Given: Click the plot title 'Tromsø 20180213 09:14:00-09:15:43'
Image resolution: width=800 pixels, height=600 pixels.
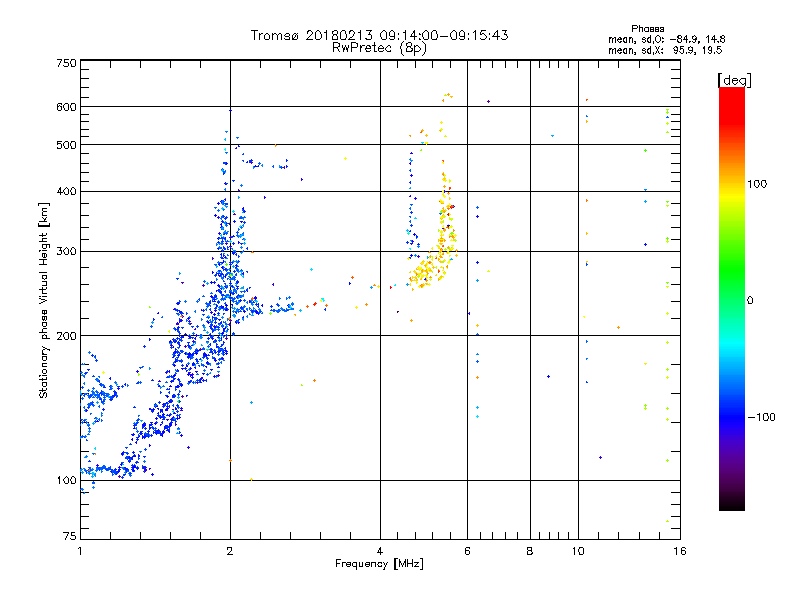Looking at the screenshot, I should coord(379,35).
